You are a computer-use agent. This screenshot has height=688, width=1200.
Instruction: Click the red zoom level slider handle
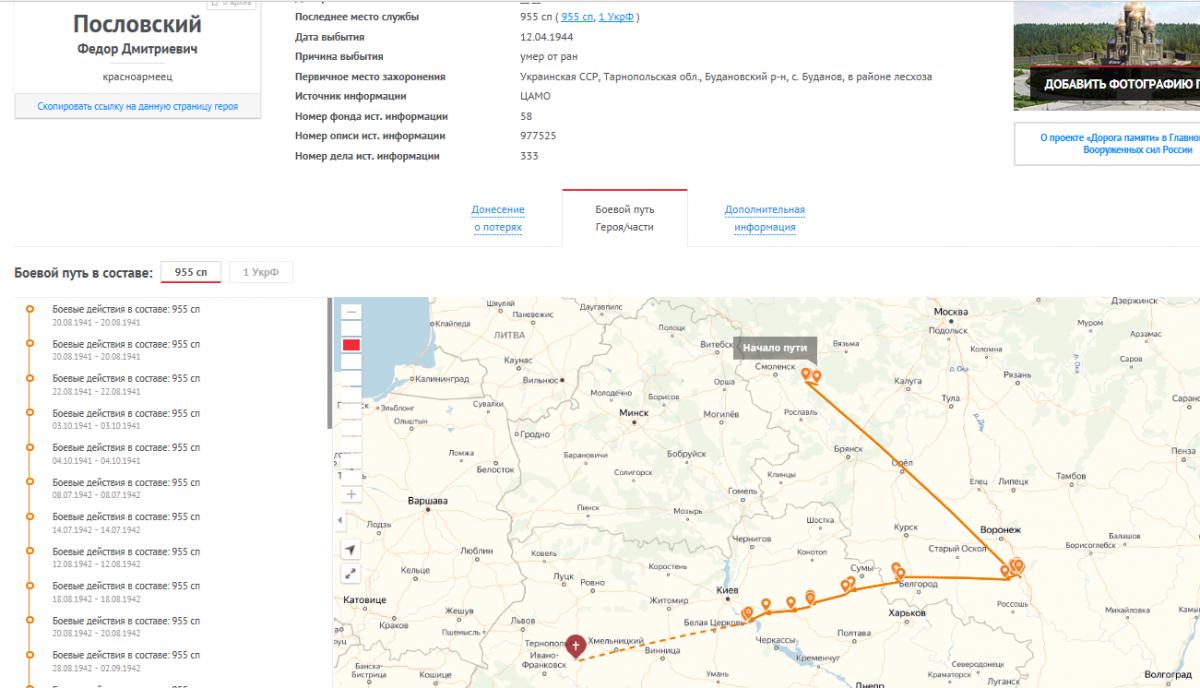(351, 345)
